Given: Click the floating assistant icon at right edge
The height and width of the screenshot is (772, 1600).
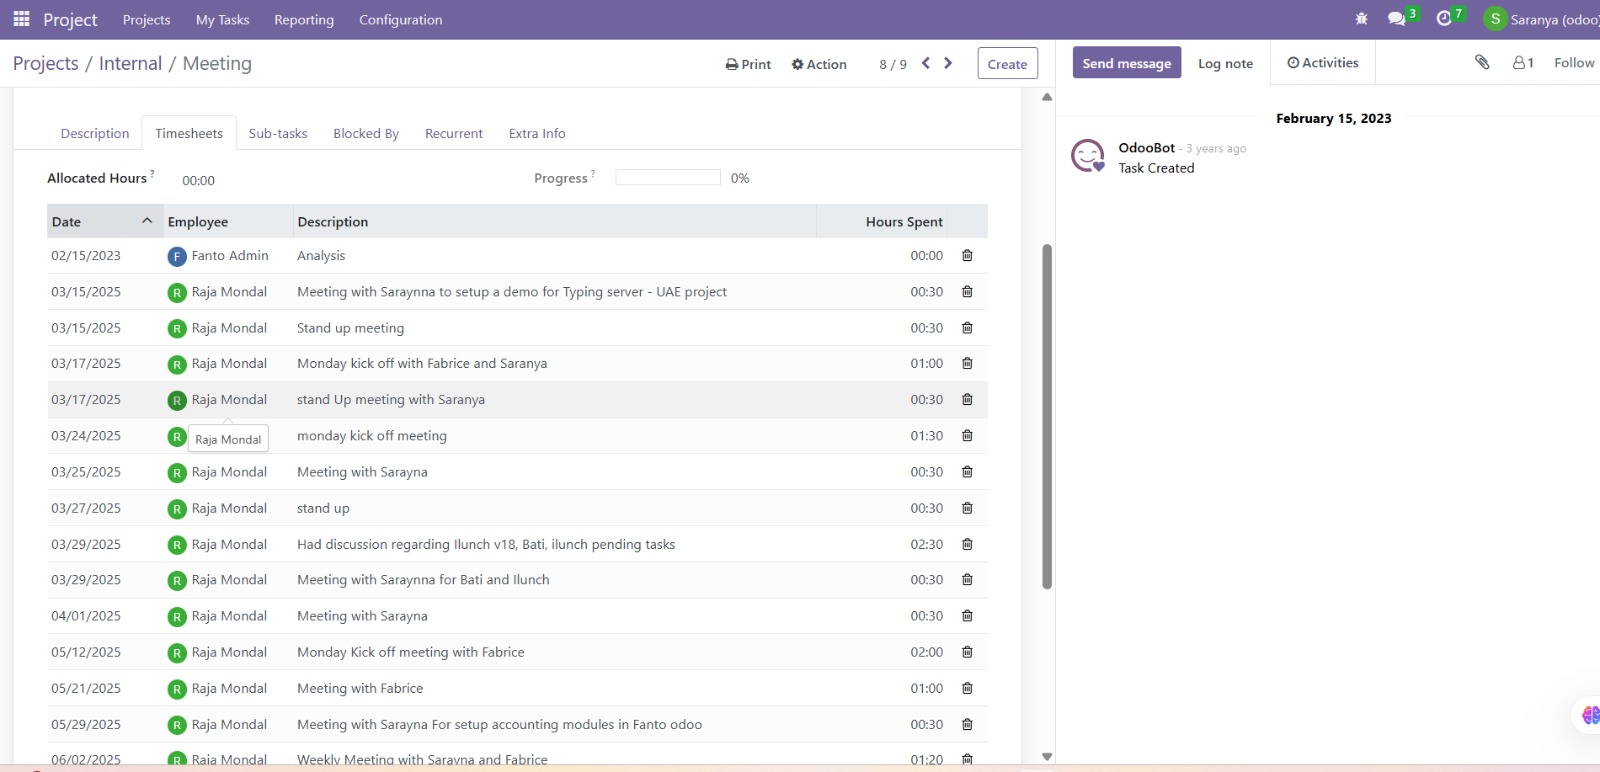Looking at the screenshot, I should tap(1590, 715).
